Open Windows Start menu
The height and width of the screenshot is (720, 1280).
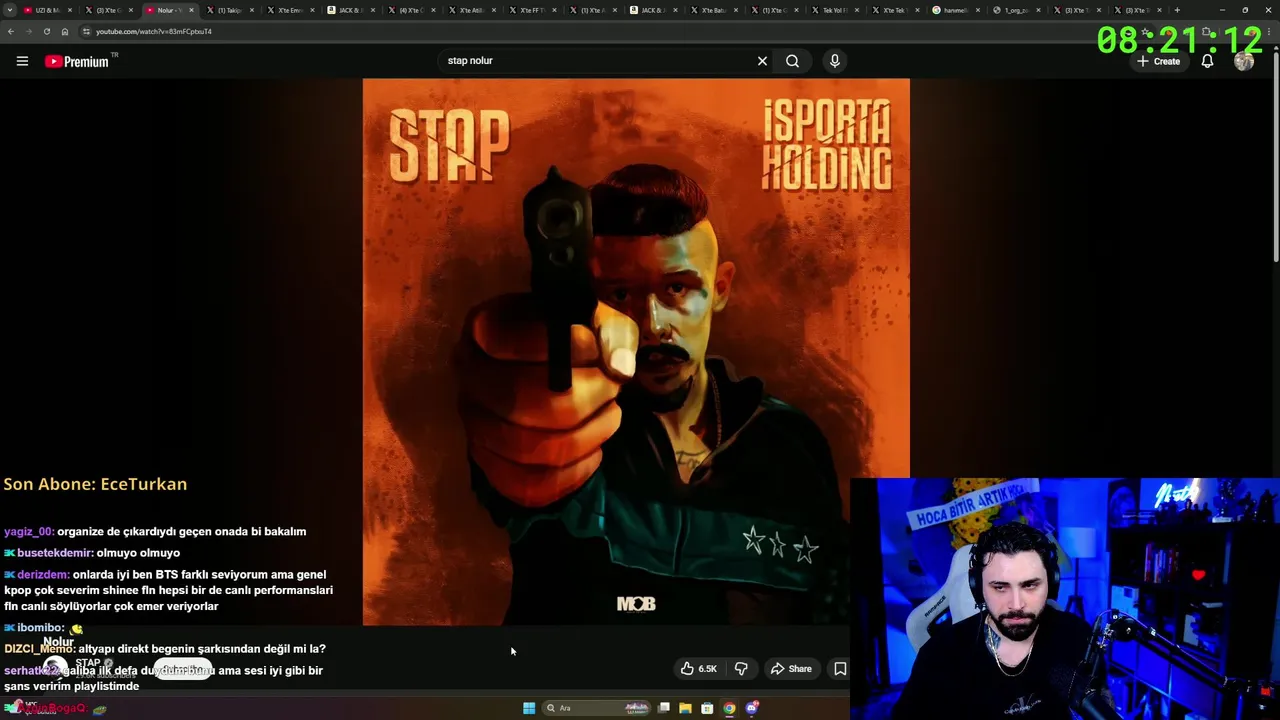click(528, 708)
